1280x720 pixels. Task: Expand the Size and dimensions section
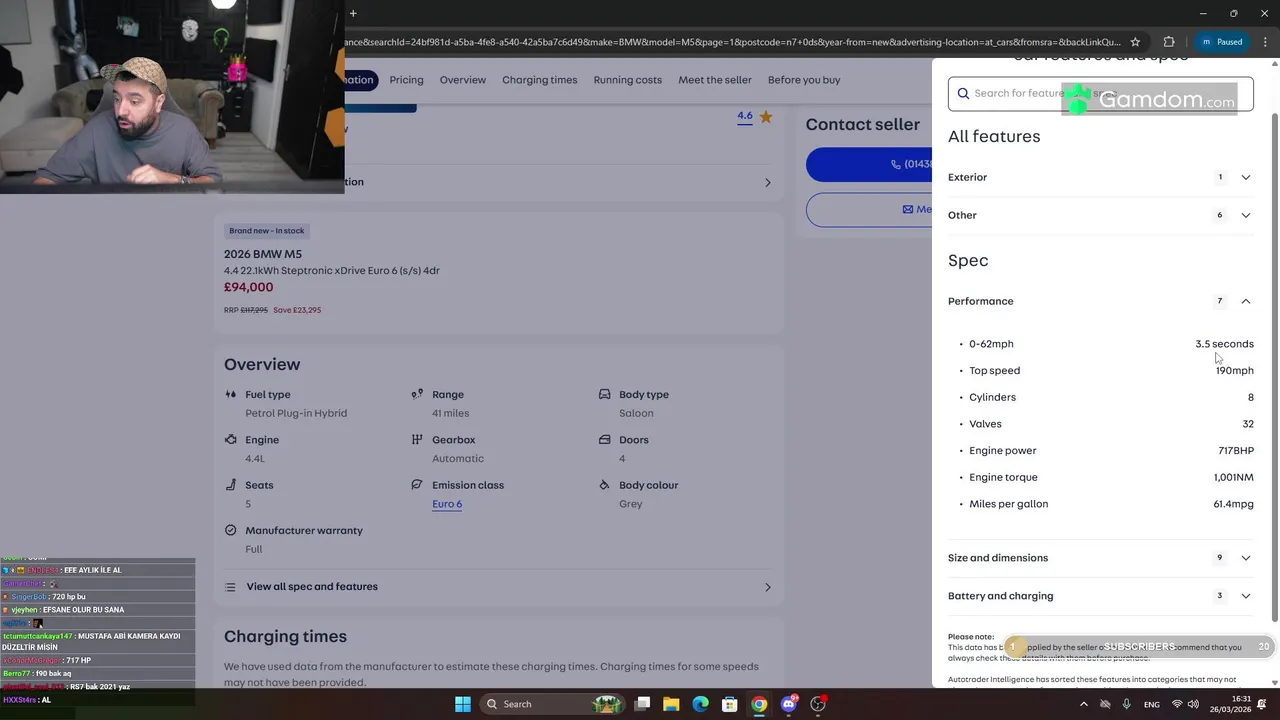point(1100,558)
